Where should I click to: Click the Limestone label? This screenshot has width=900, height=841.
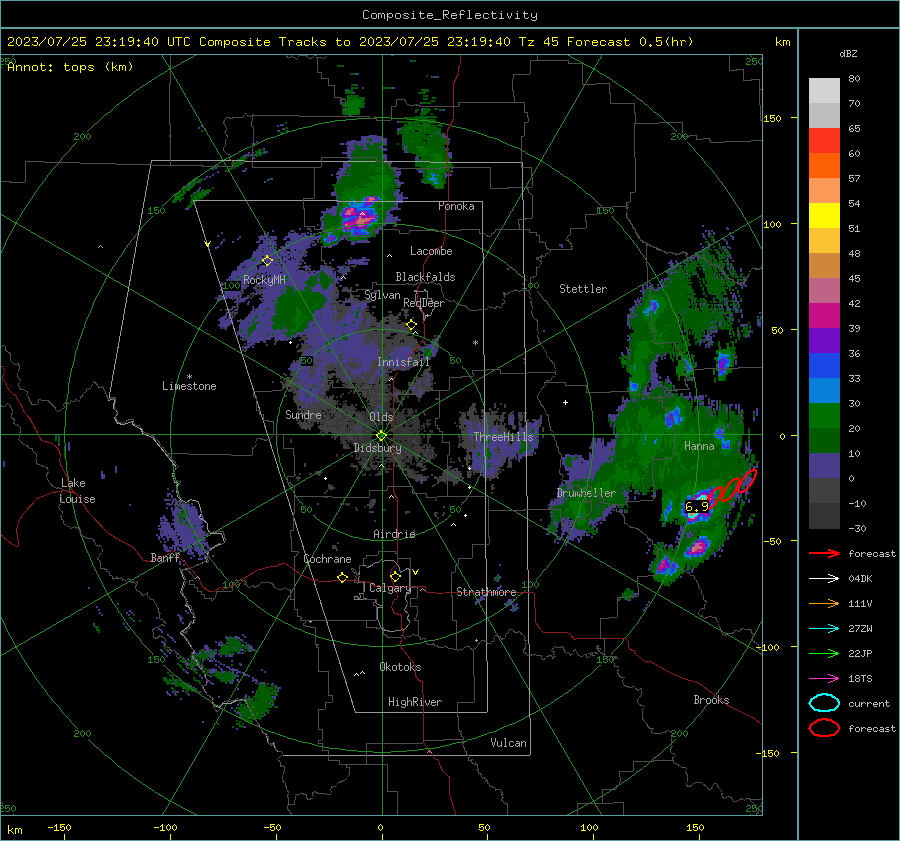point(189,386)
